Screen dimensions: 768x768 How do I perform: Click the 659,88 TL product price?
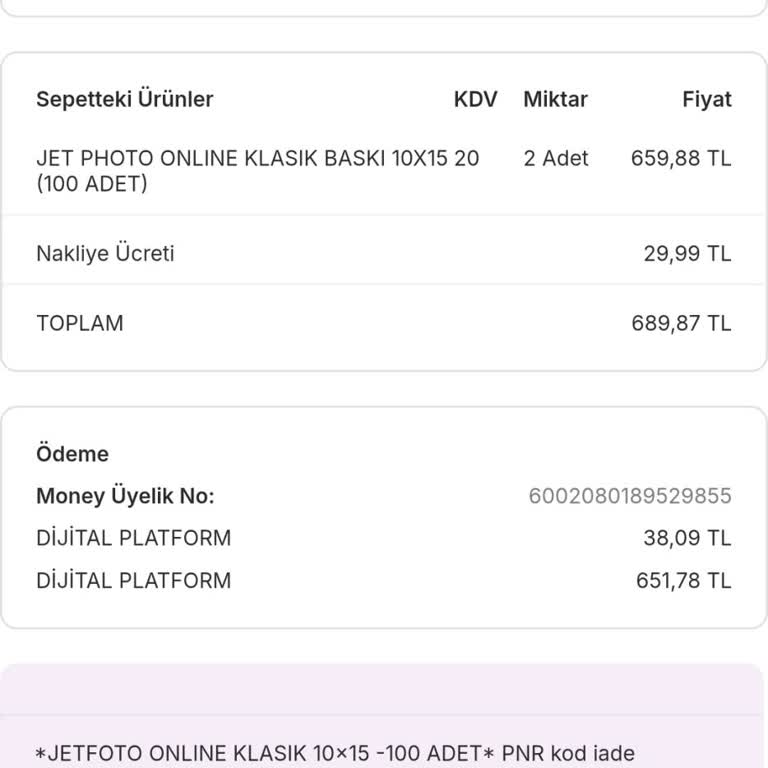click(x=680, y=158)
